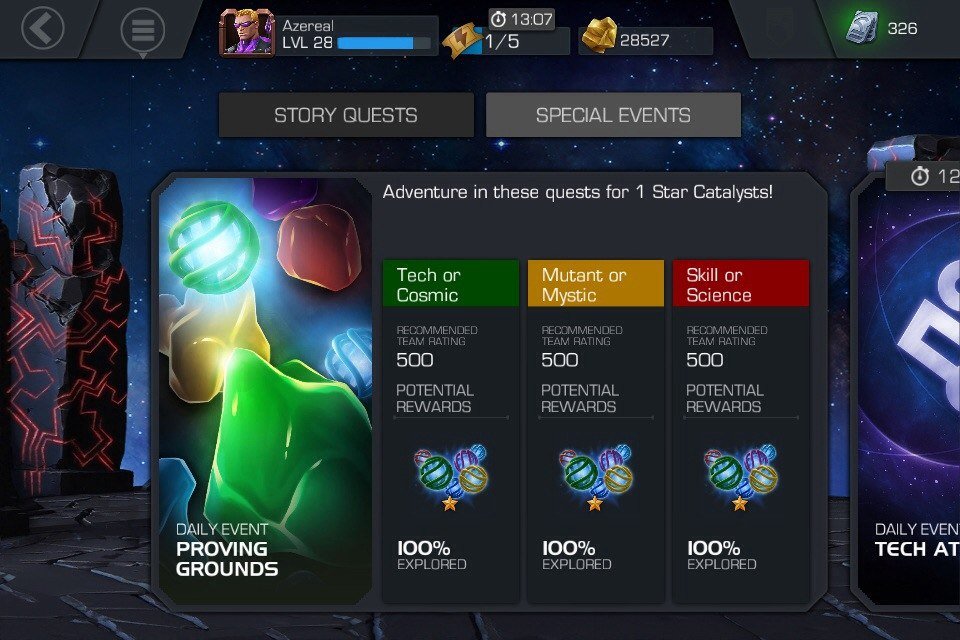Viewport: 960px width, 640px height.
Task: Switch to Story Quests tab
Action: tap(346, 115)
